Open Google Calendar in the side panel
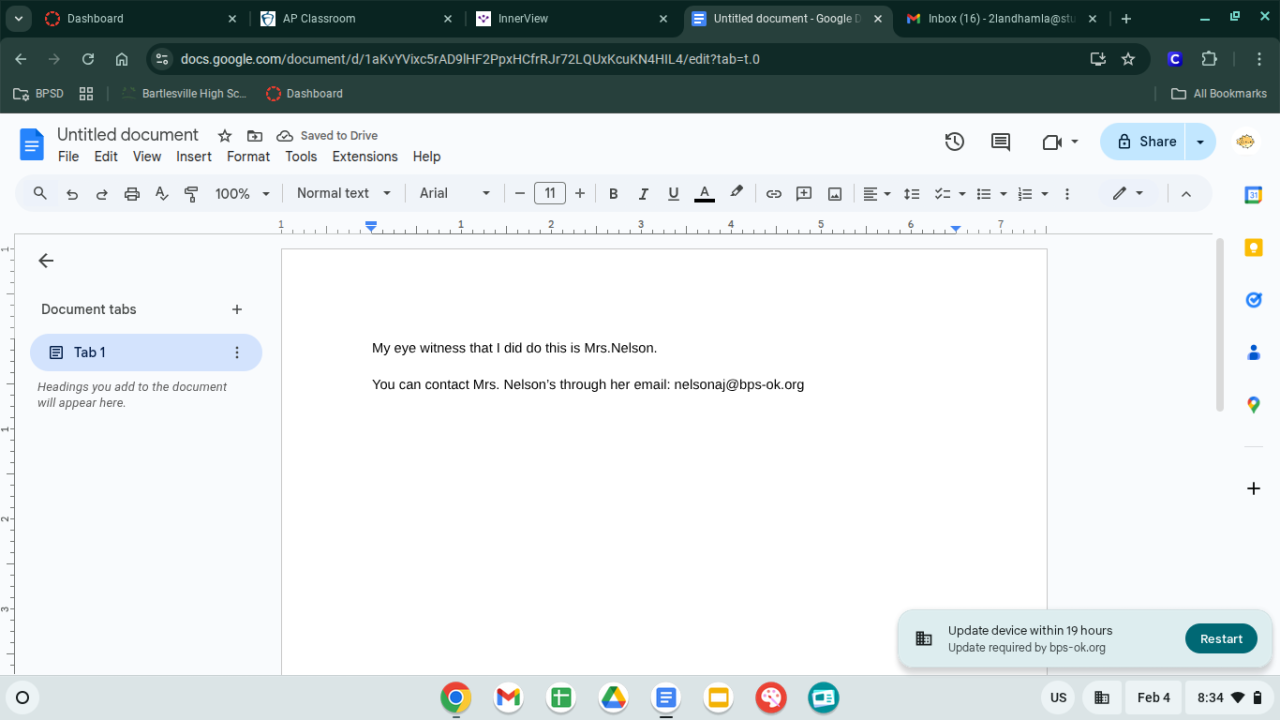This screenshot has height=720, width=1280. [1253, 195]
